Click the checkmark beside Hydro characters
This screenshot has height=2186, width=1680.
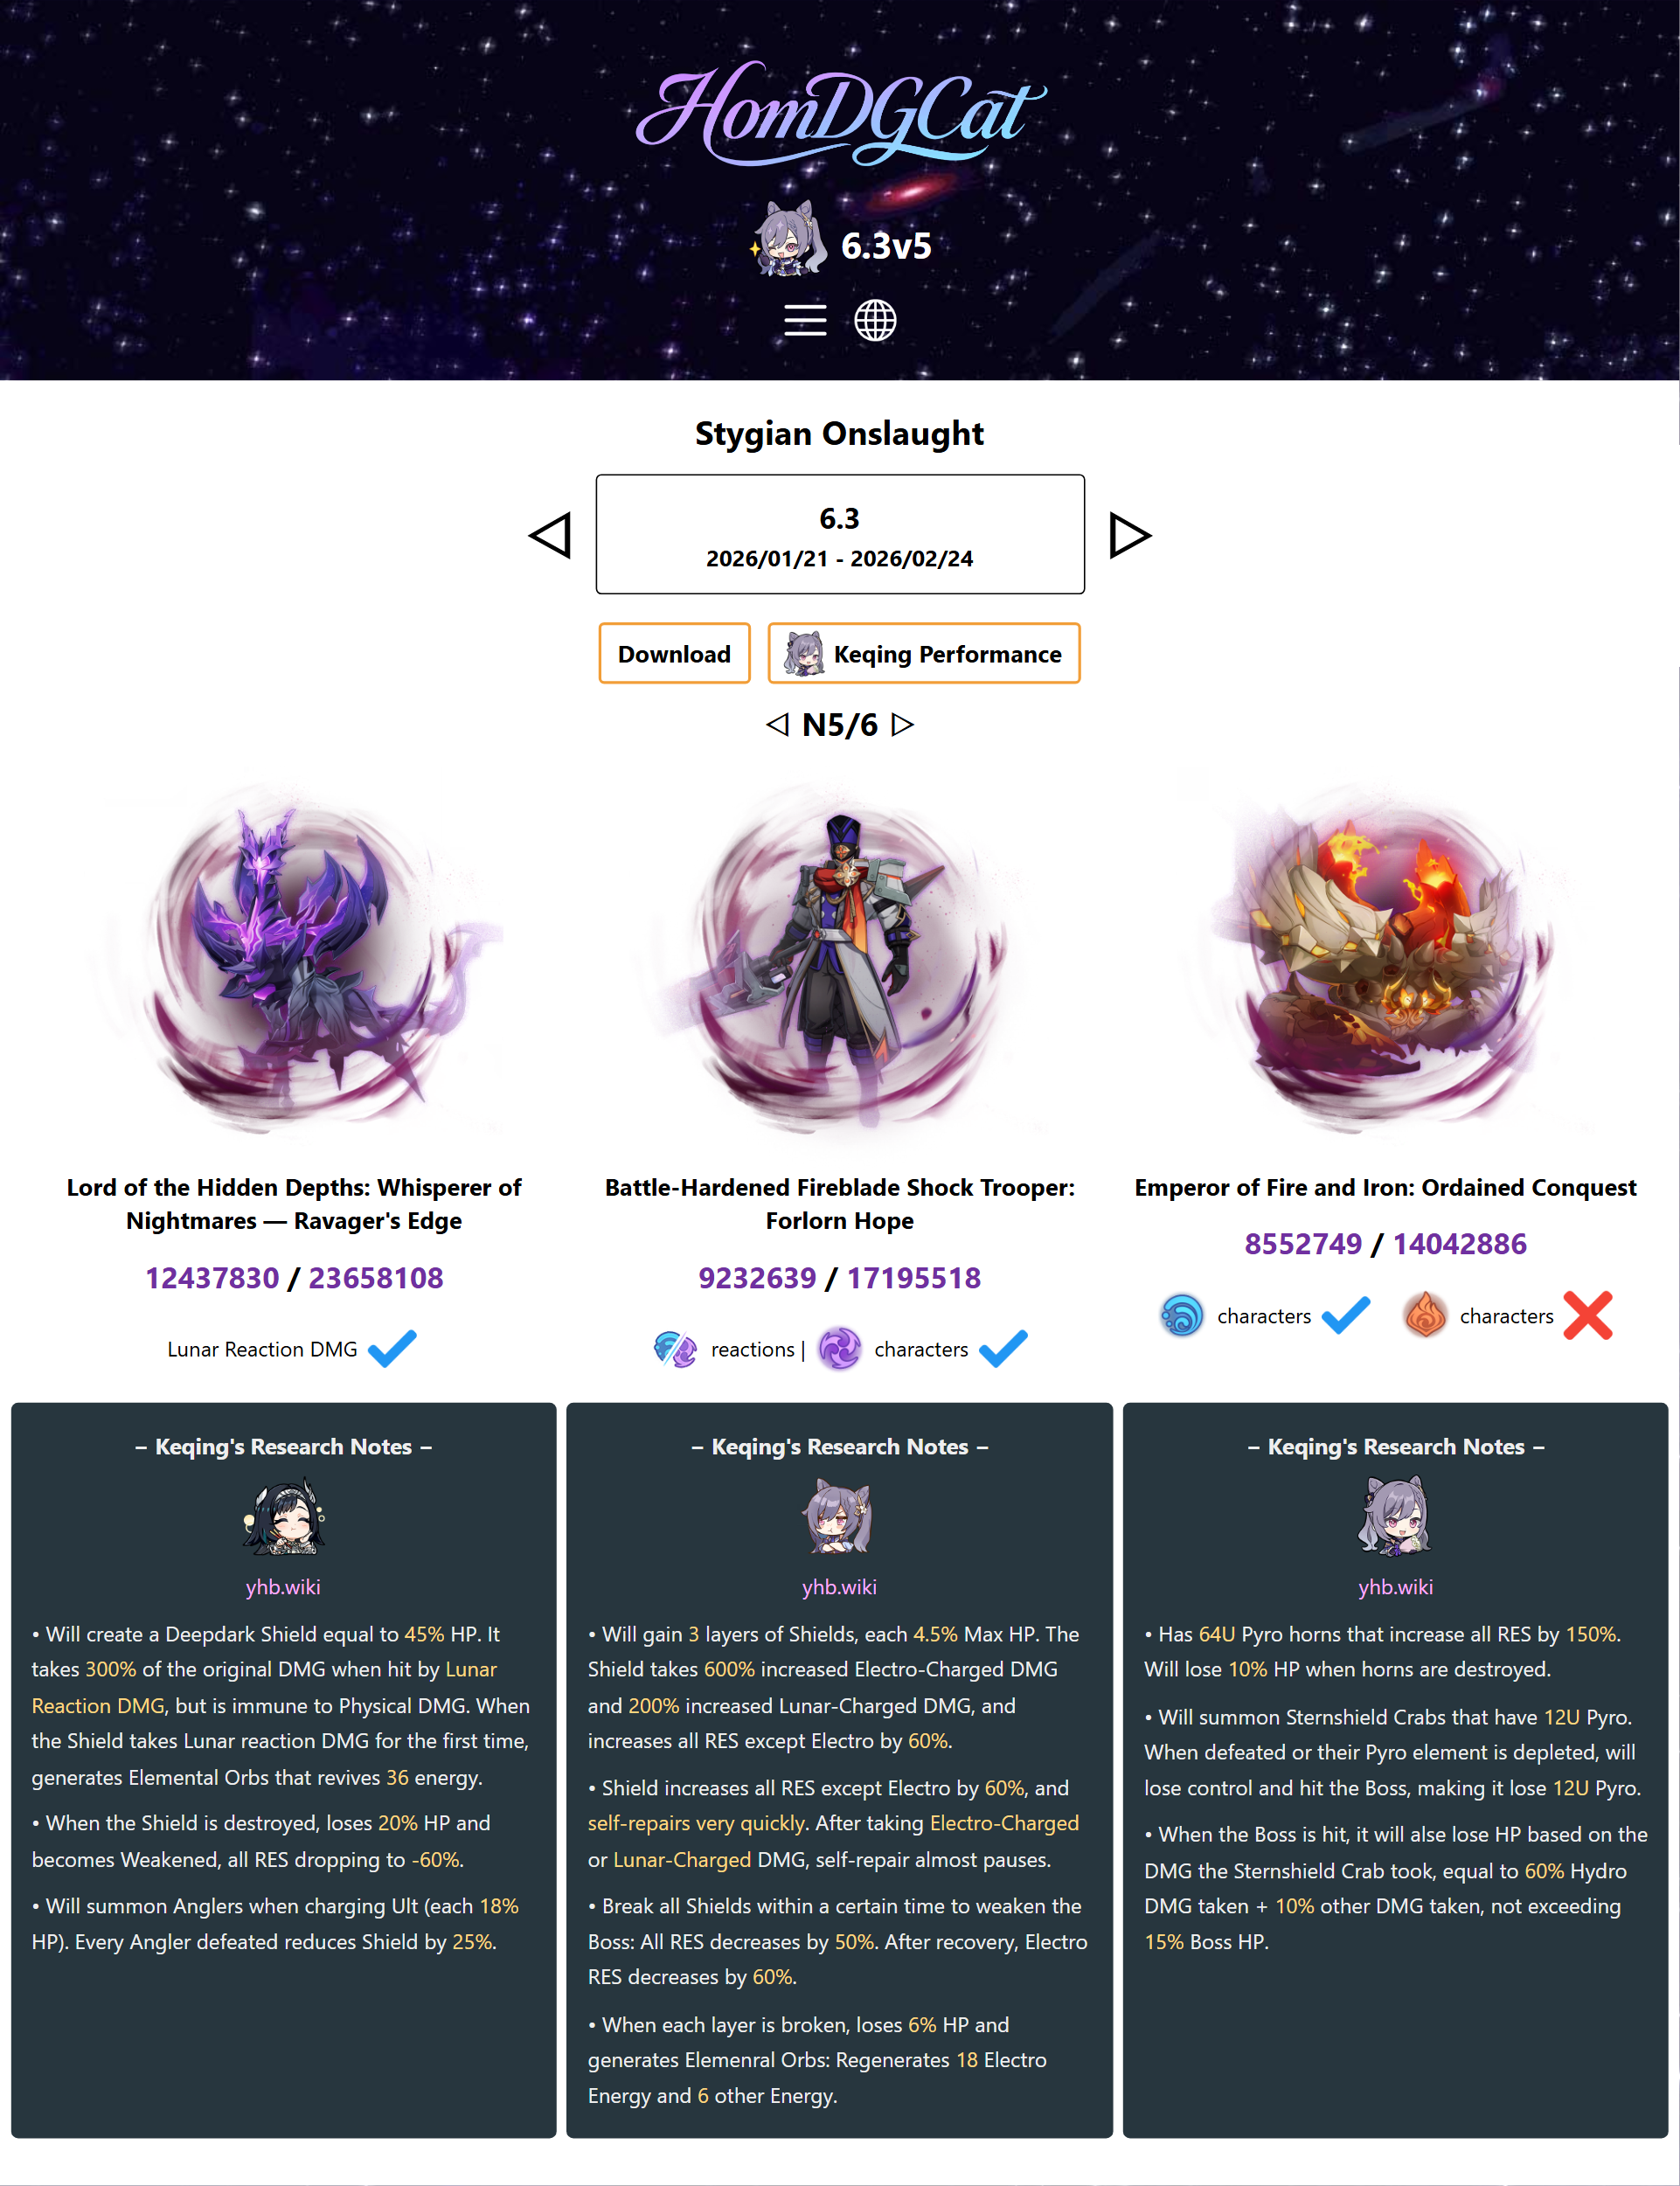point(1346,1315)
